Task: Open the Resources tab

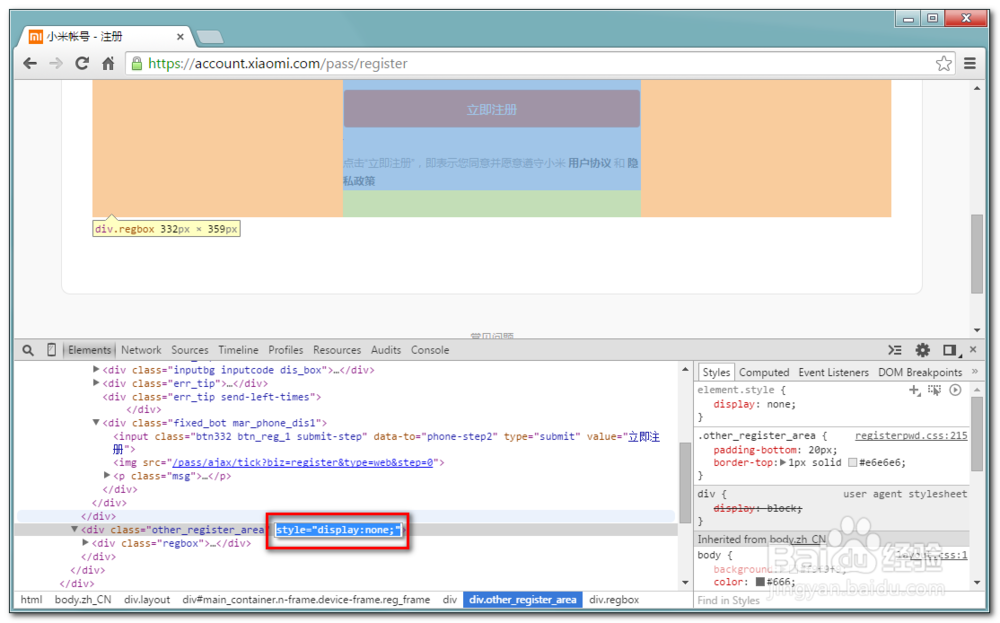Action: 337,350
